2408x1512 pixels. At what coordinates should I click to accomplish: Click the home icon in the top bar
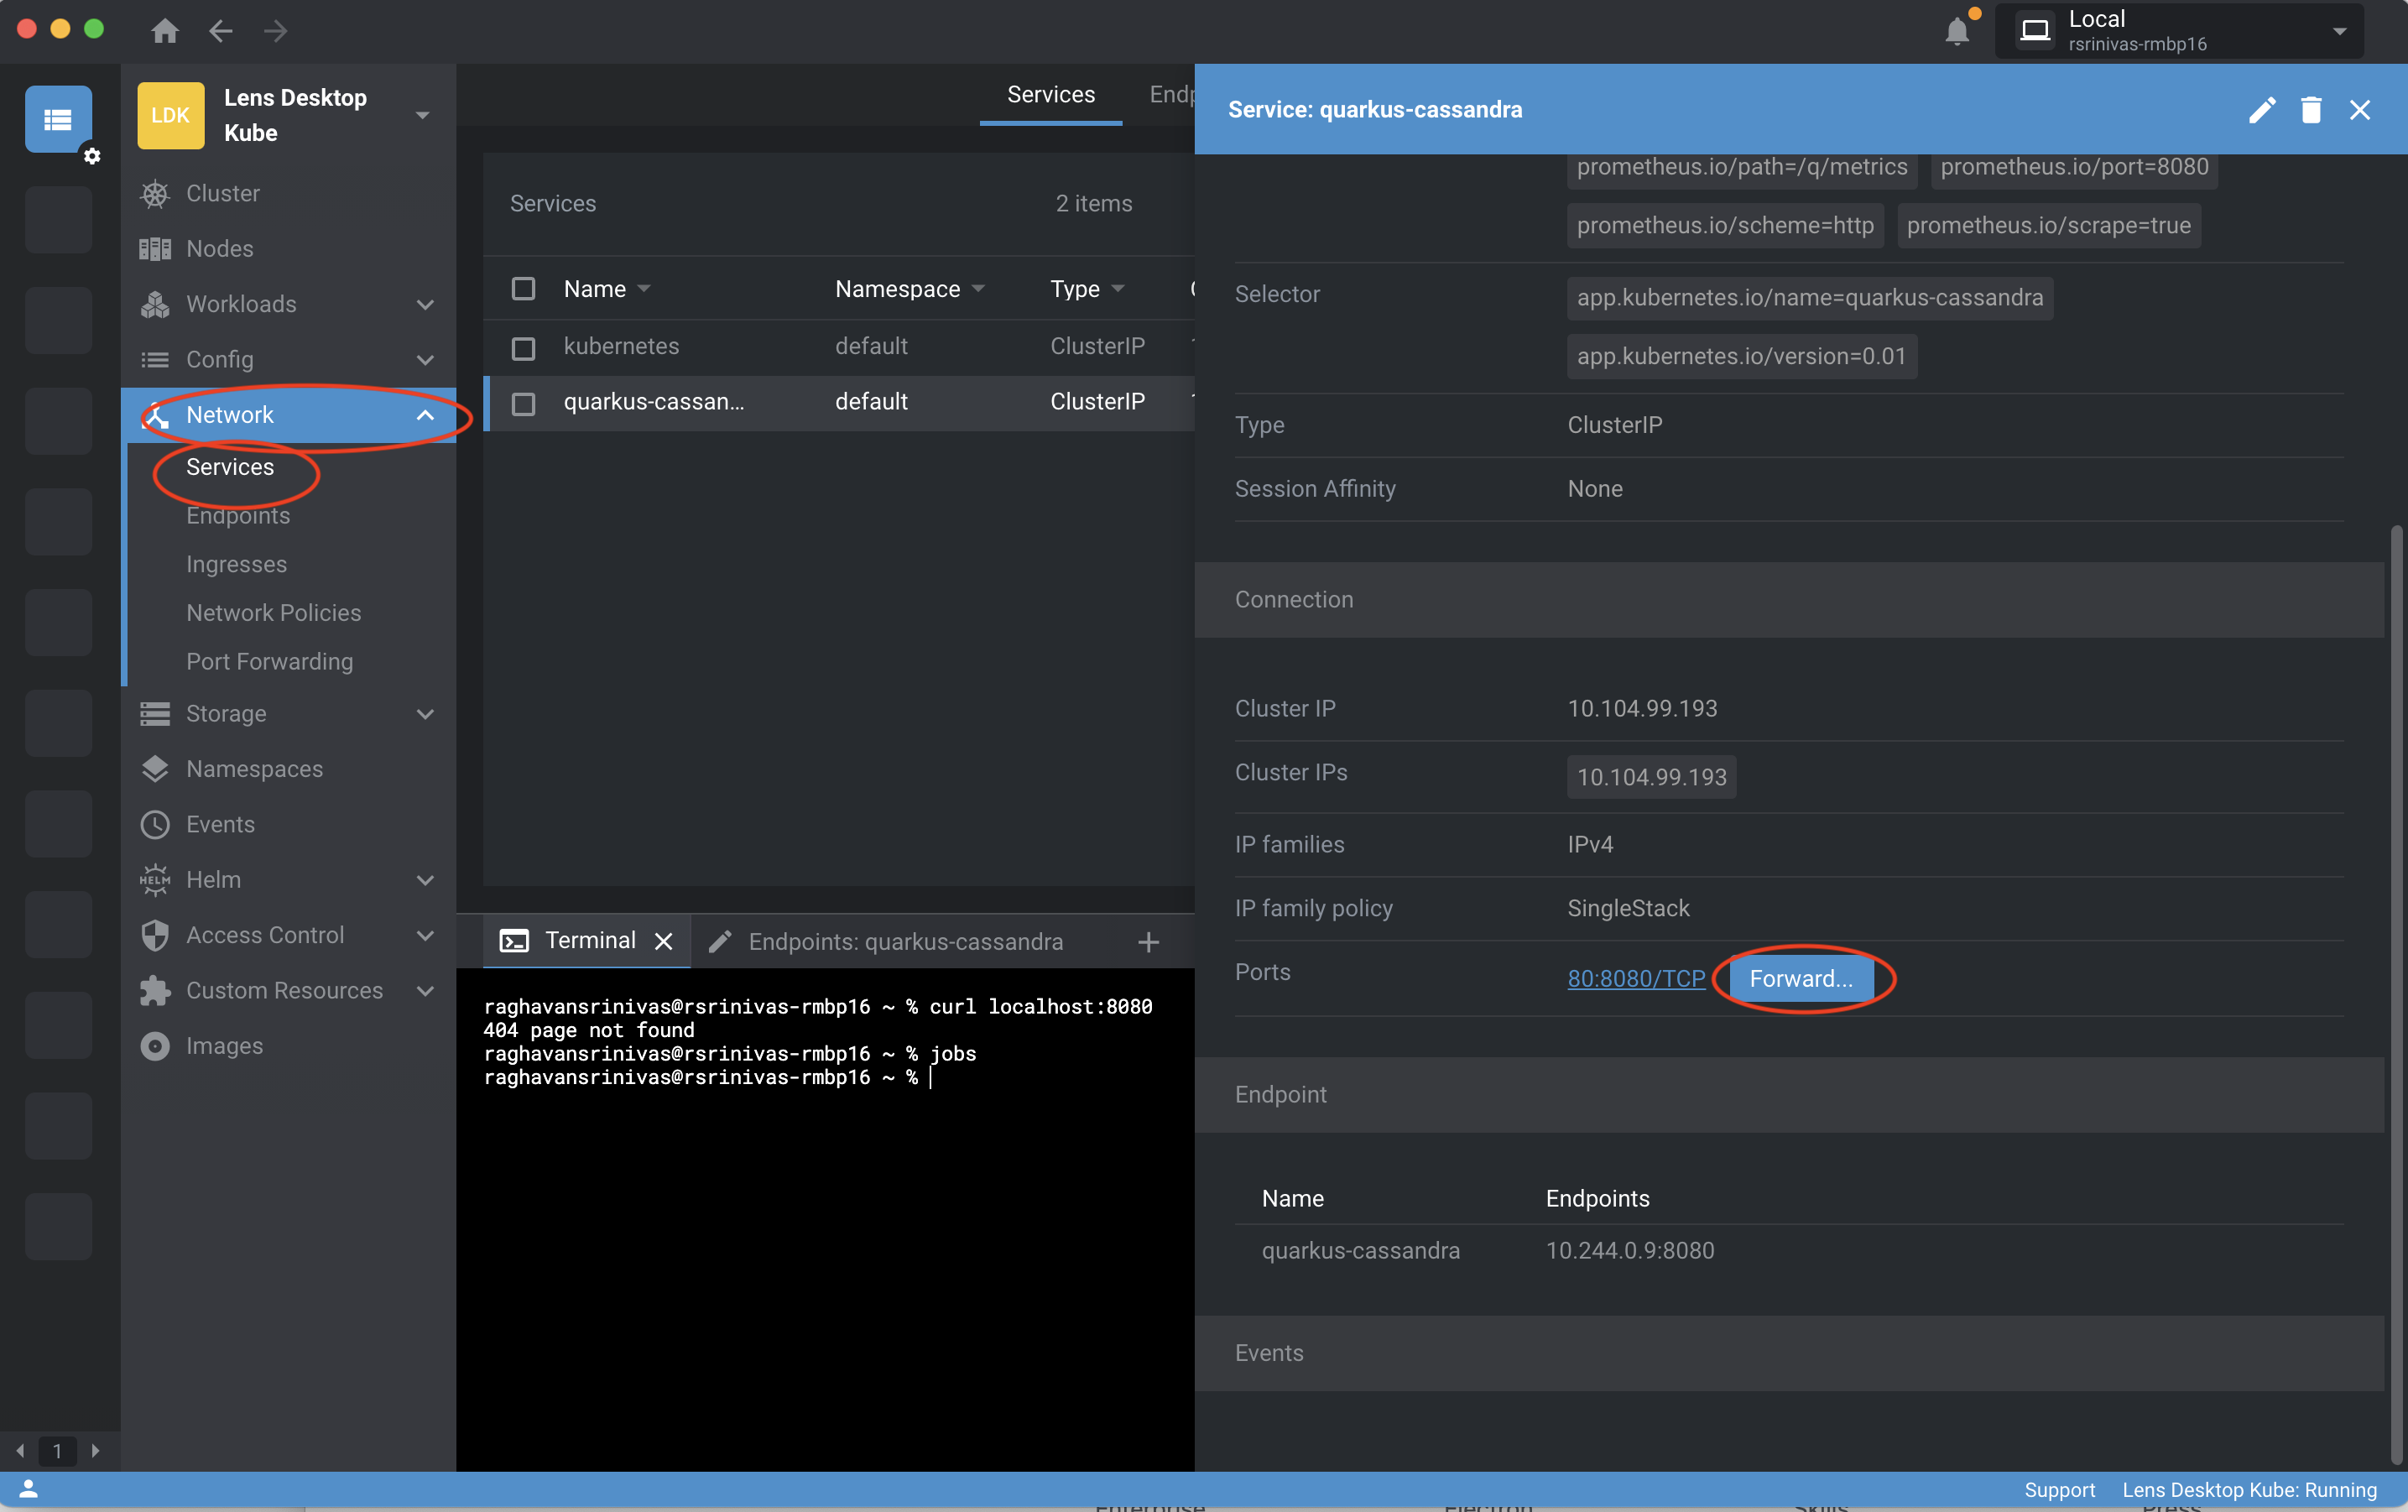pos(165,31)
